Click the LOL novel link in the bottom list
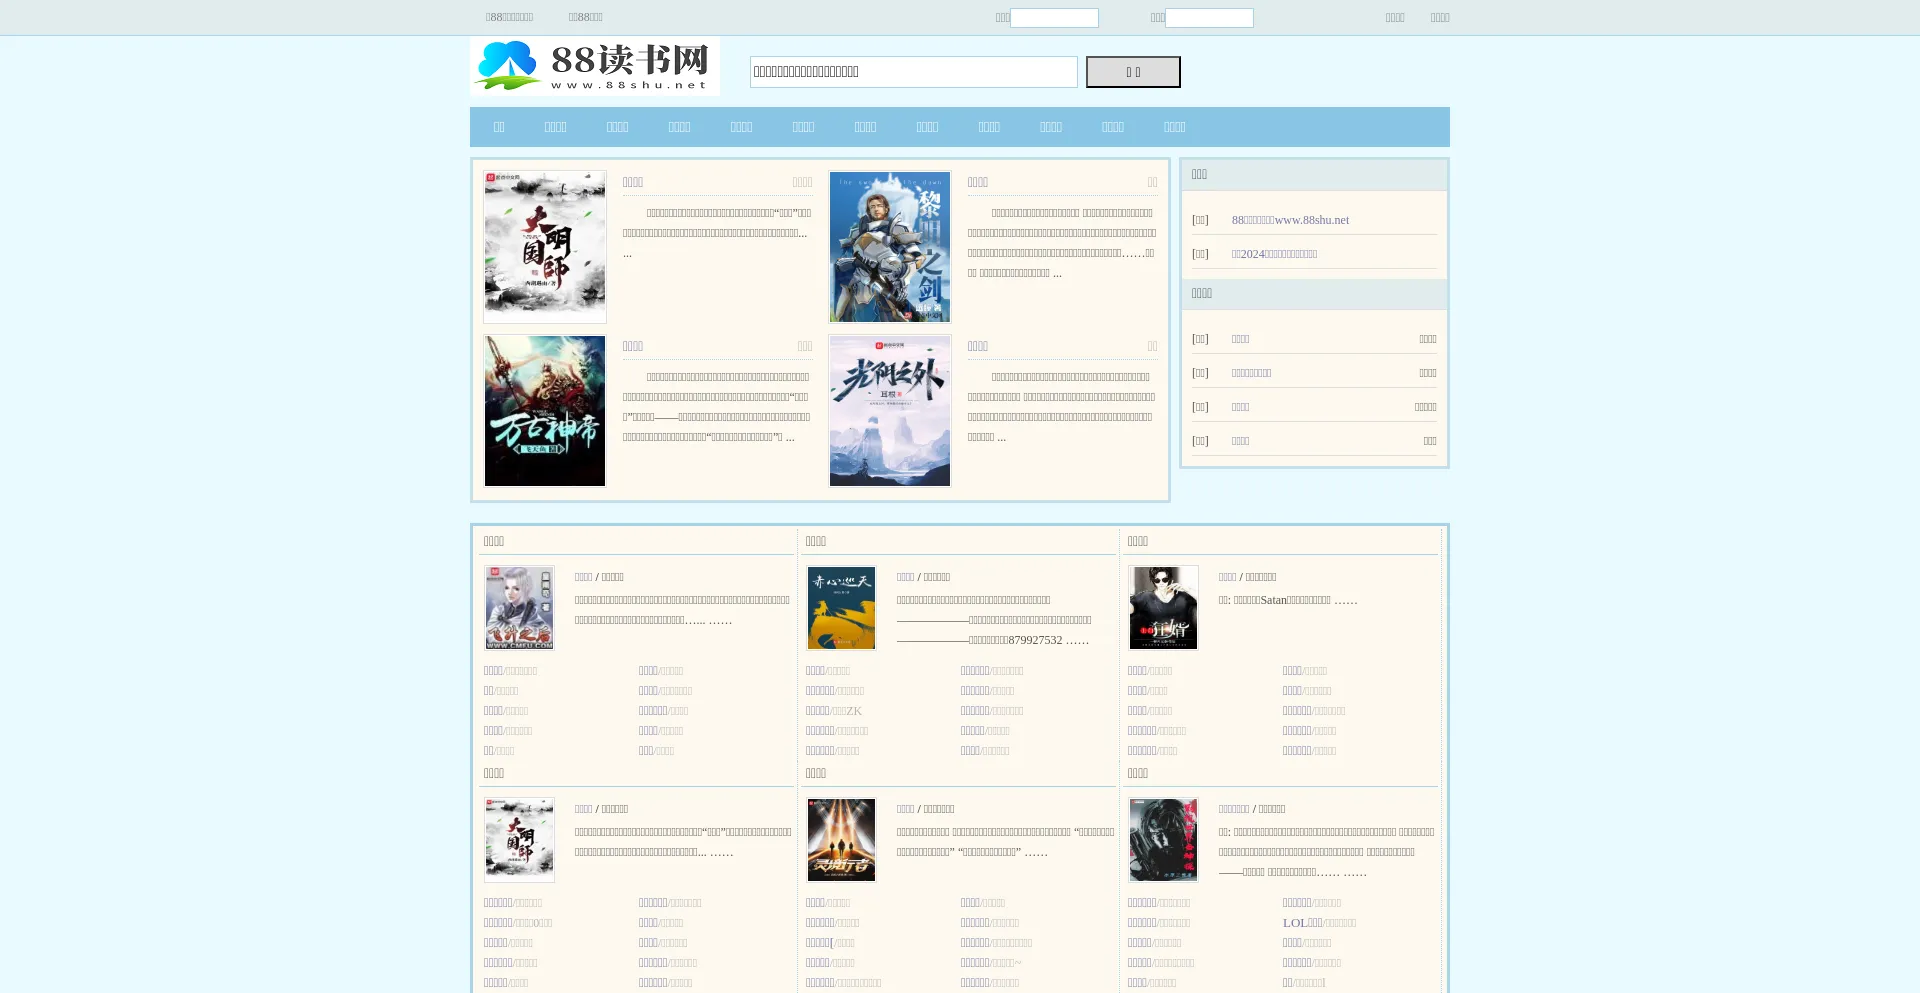 point(1300,922)
